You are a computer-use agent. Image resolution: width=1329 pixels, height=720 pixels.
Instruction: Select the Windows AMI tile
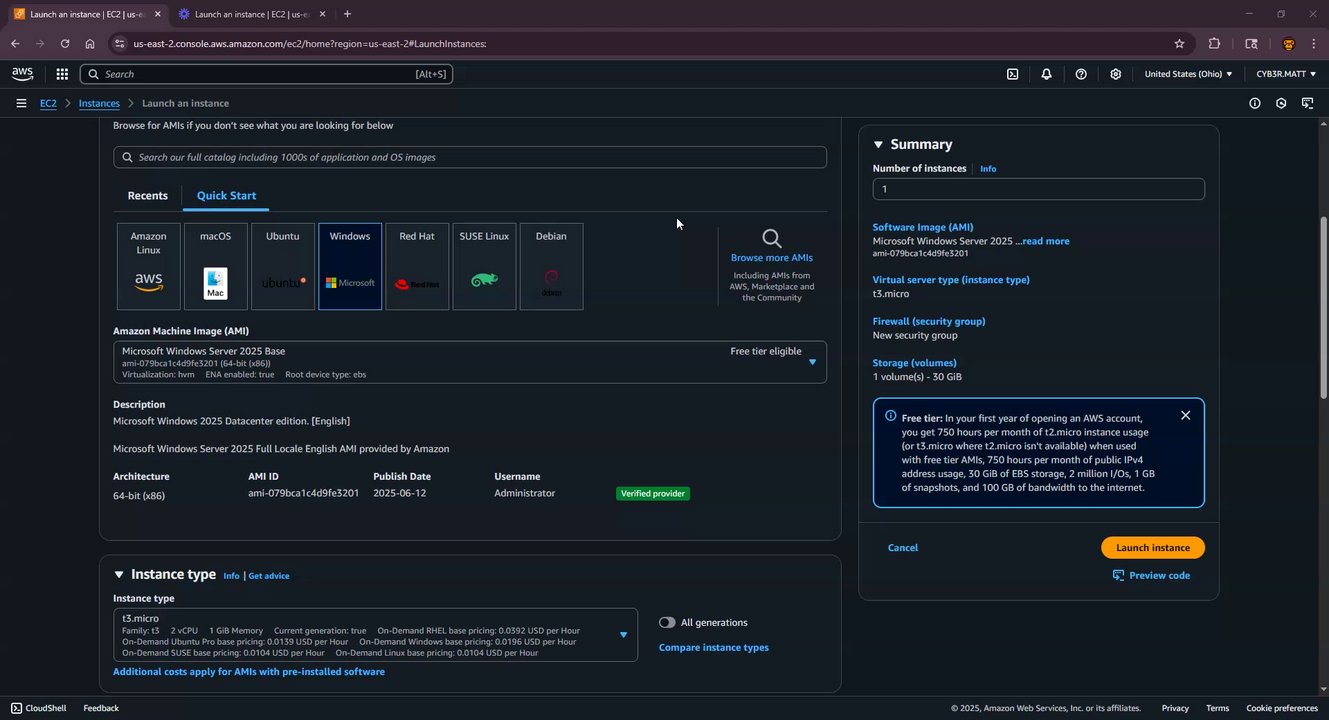(350, 266)
